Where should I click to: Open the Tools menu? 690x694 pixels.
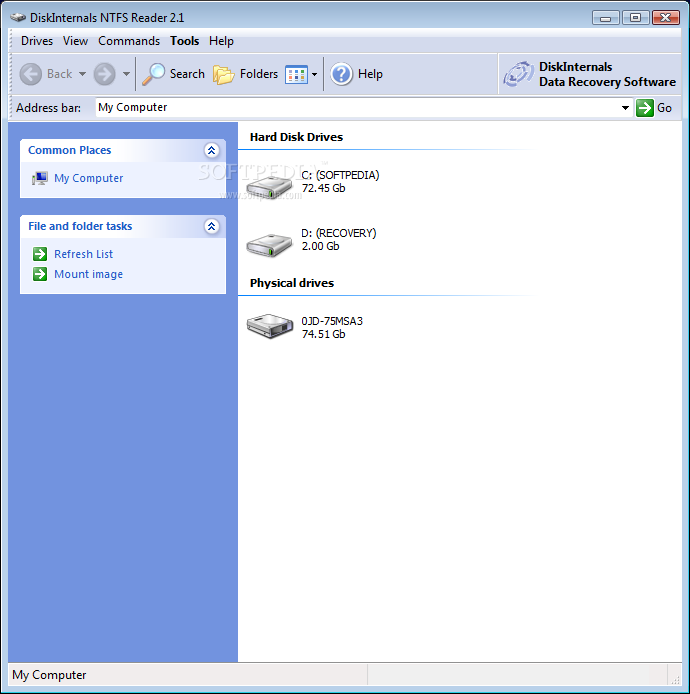(185, 41)
